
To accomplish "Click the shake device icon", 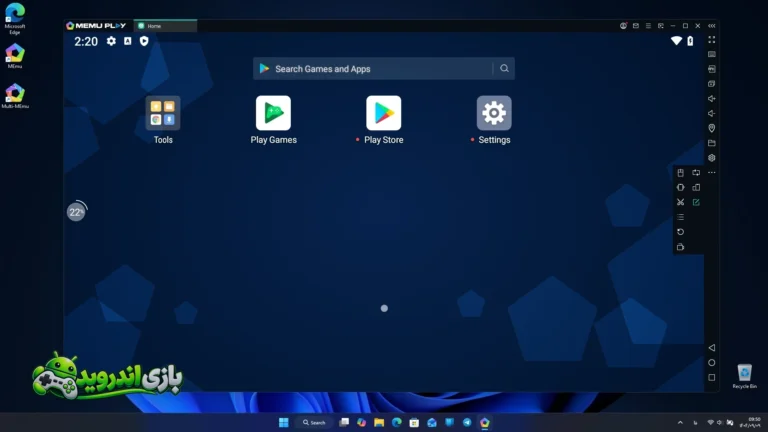I will click(680, 187).
